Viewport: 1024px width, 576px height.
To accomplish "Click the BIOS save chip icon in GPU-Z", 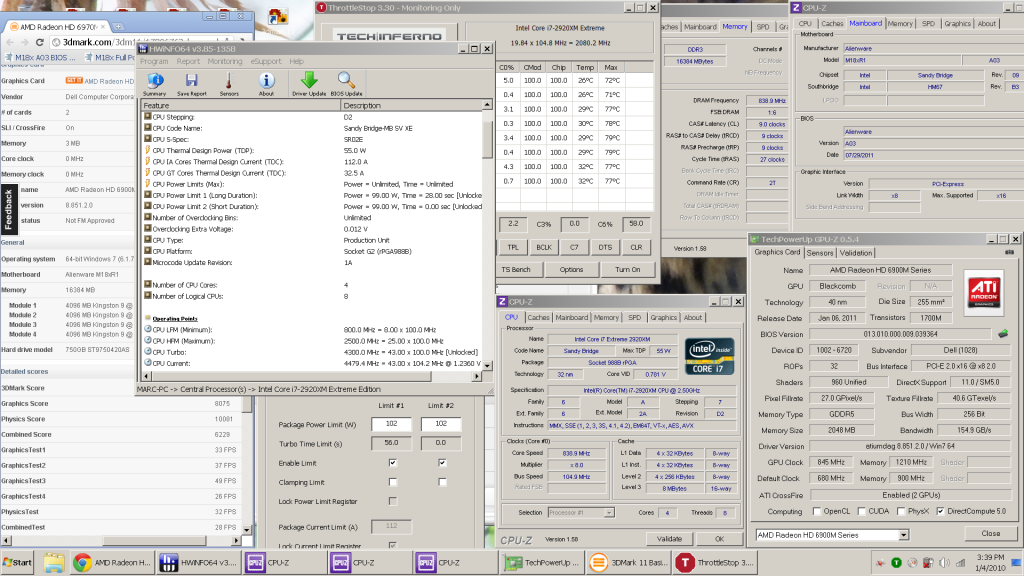I will tap(1003, 334).
